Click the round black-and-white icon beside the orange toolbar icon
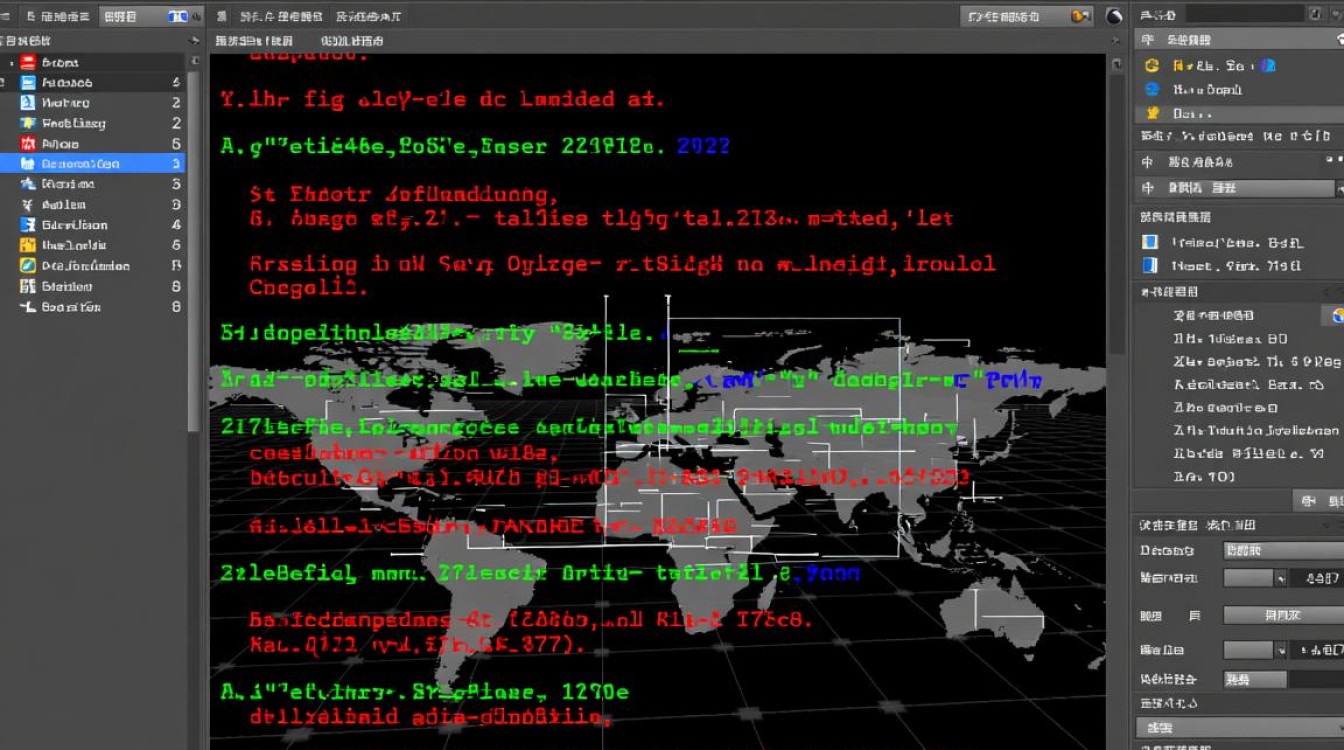The height and width of the screenshot is (750, 1344). coord(1114,16)
